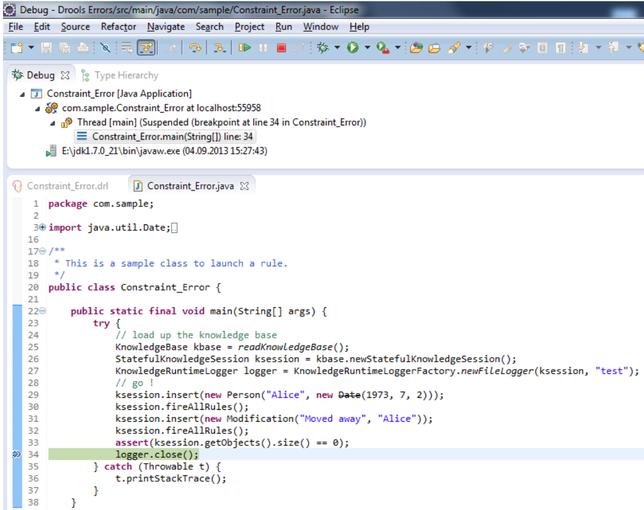Collapse the Constraint_Error Java Application tree node

pyautogui.click(x=24, y=93)
